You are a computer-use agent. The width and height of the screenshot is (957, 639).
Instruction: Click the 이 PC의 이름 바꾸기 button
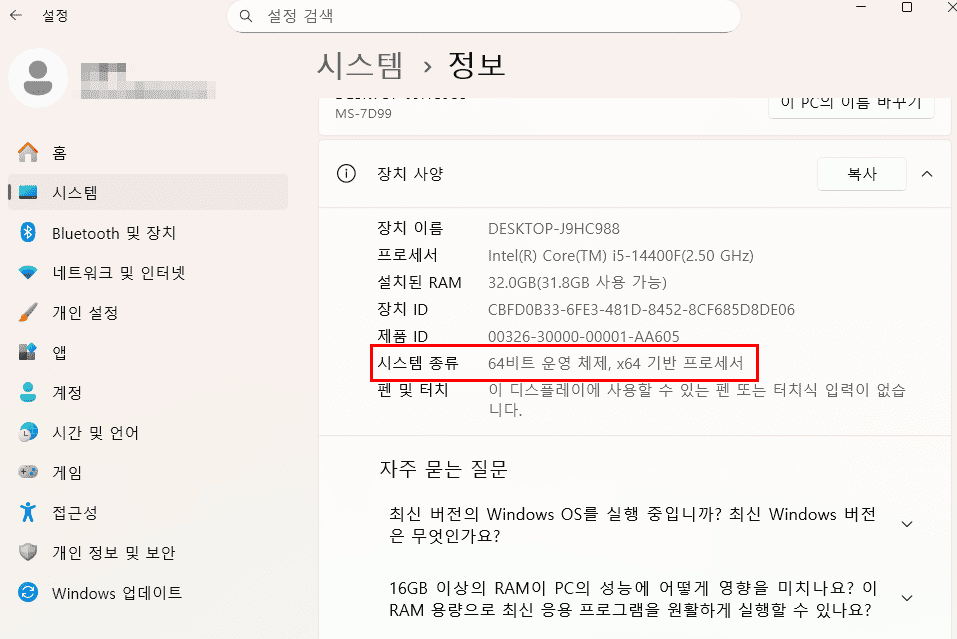point(851,101)
